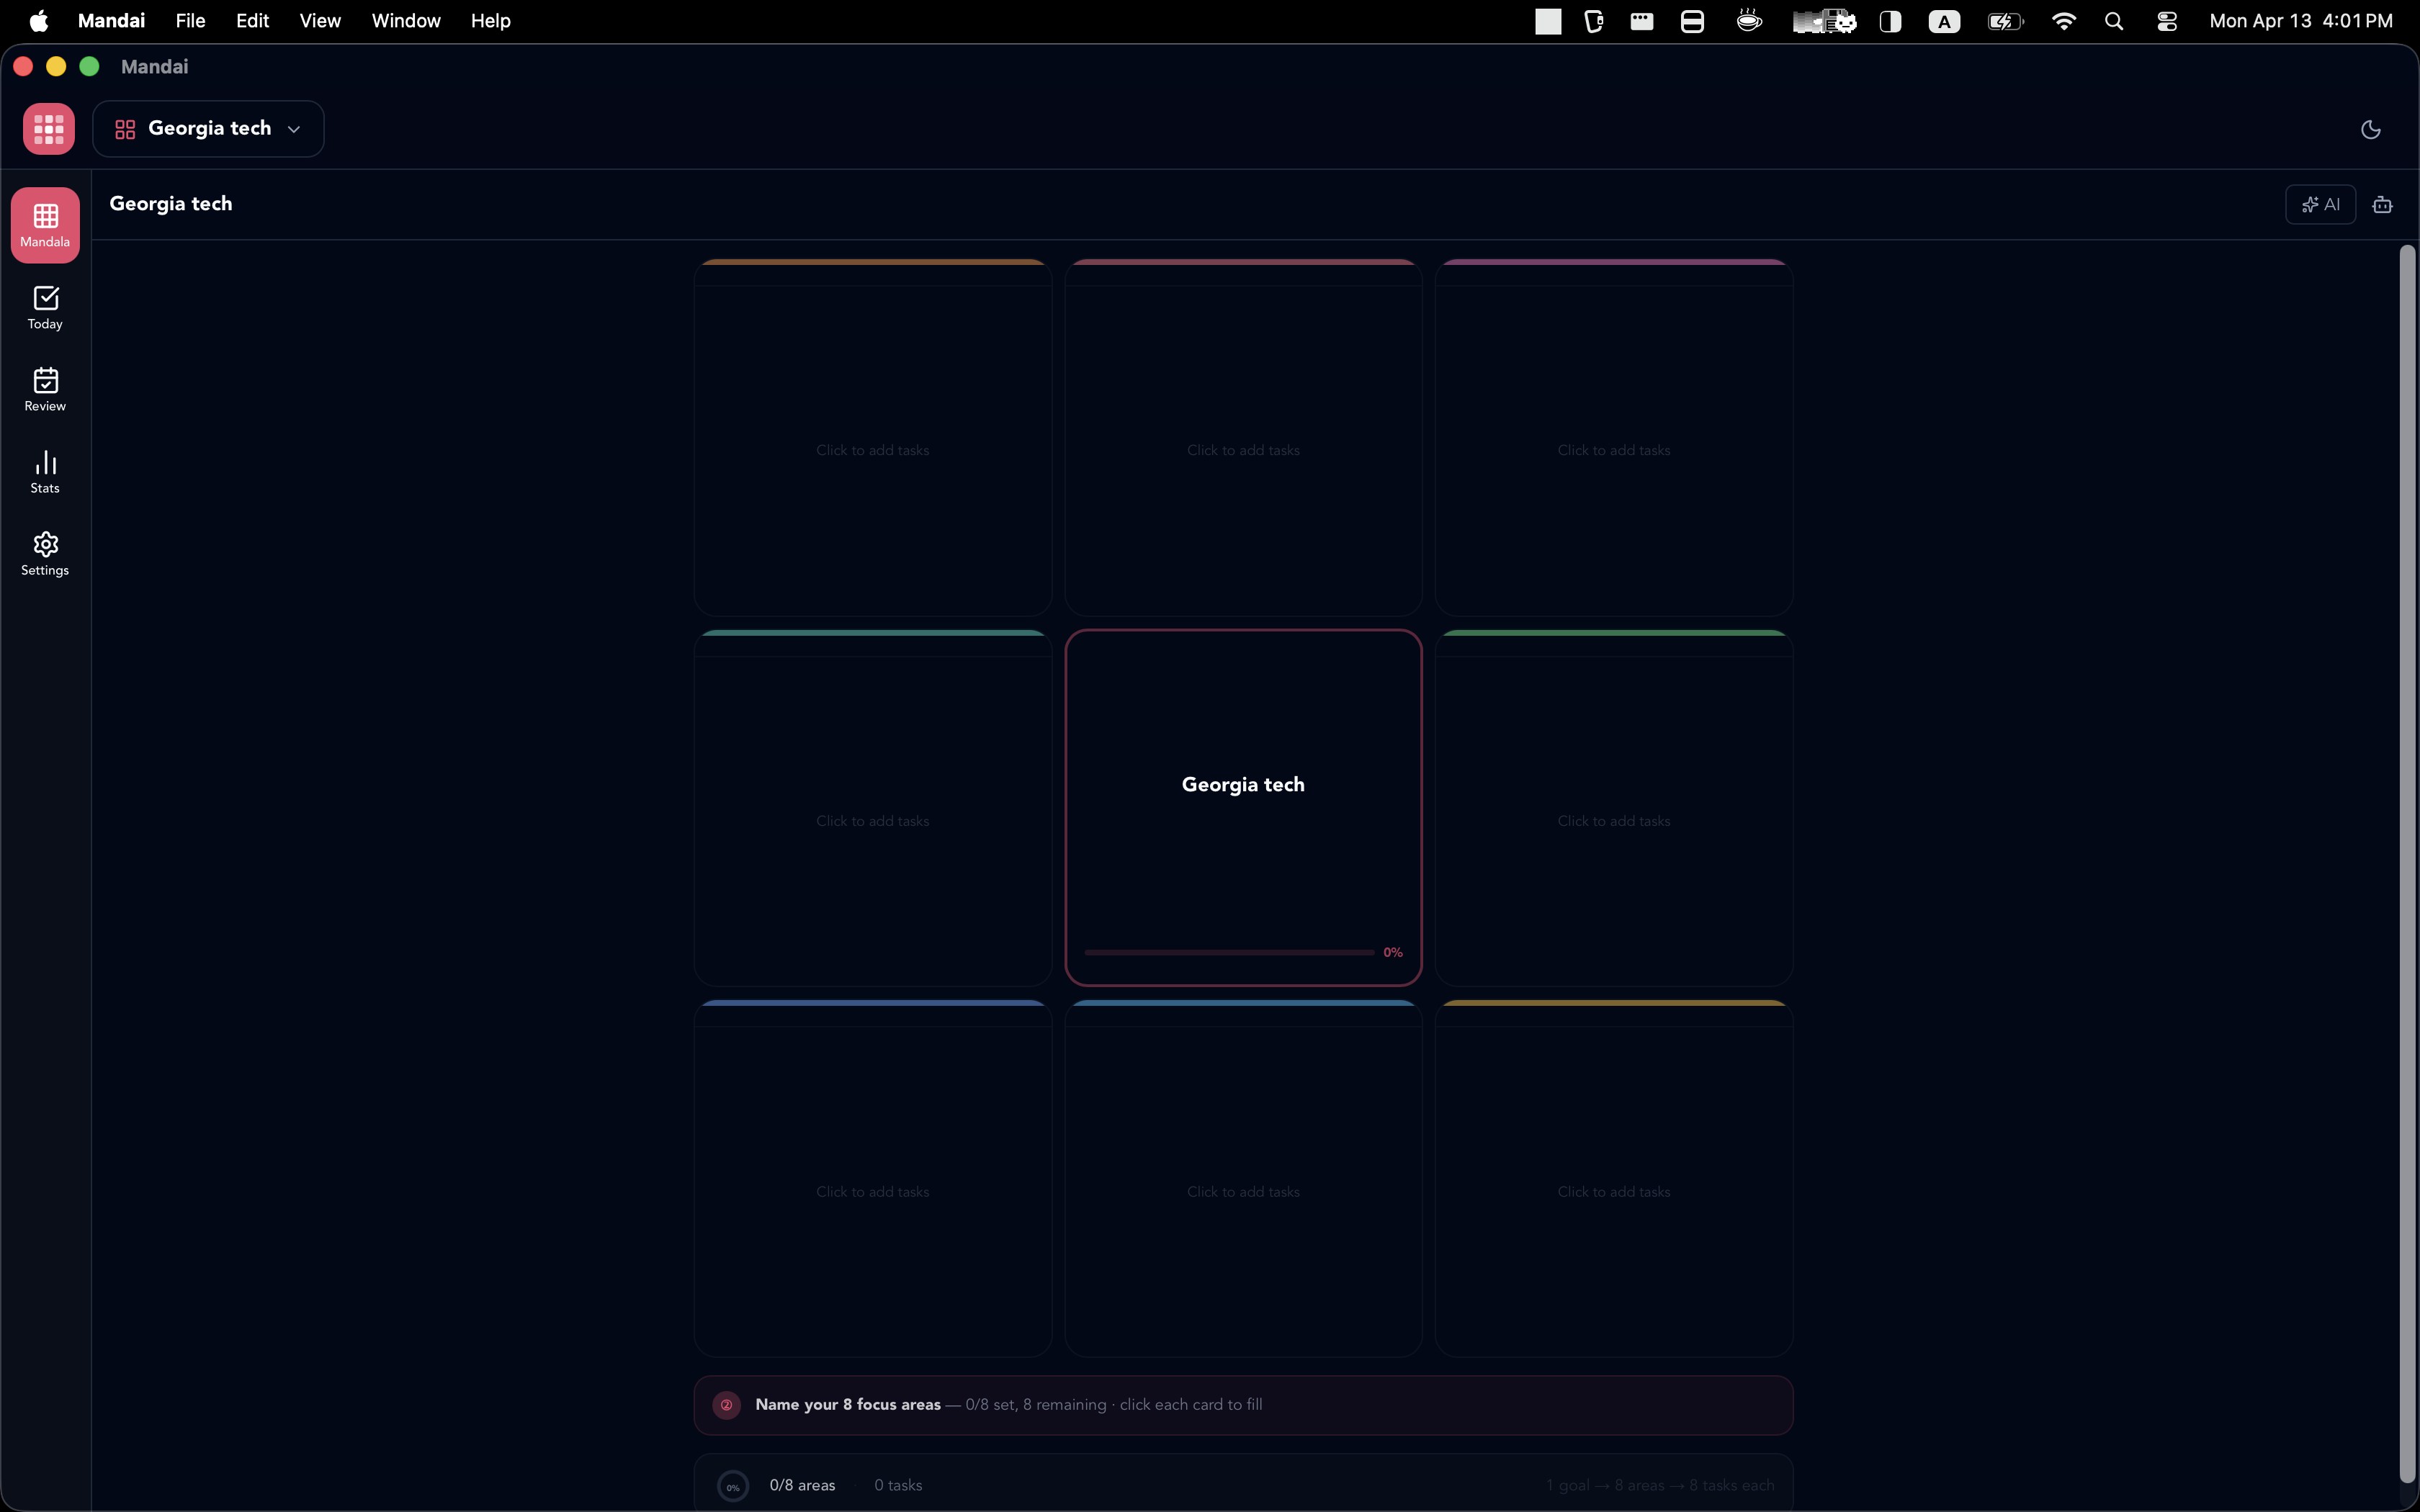Open the chevron next to Georgia tech
Viewport: 2420px width, 1512px height.
click(294, 129)
